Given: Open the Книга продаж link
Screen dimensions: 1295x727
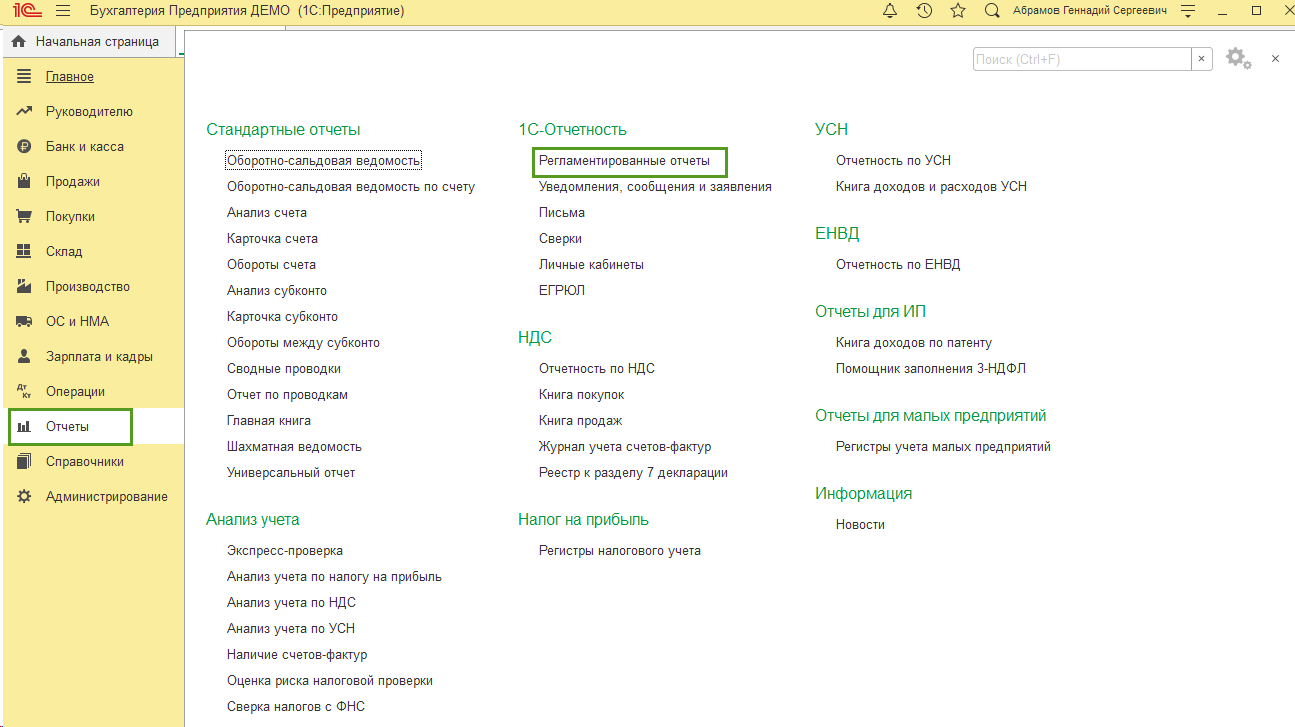Looking at the screenshot, I should [581, 420].
